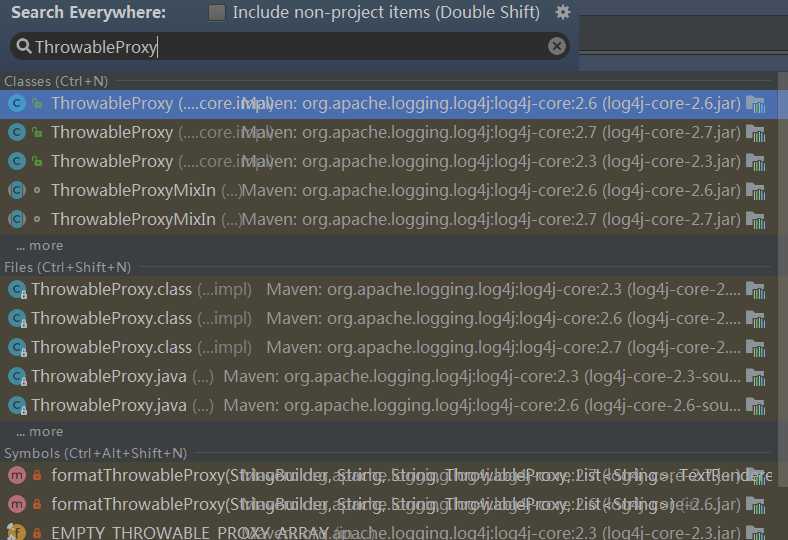Image resolution: width=788 pixels, height=540 pixels.
Task: Click file icon of ThrowableProxy.class 2.6
Action: pyautogui.click(x=18, y=319)
